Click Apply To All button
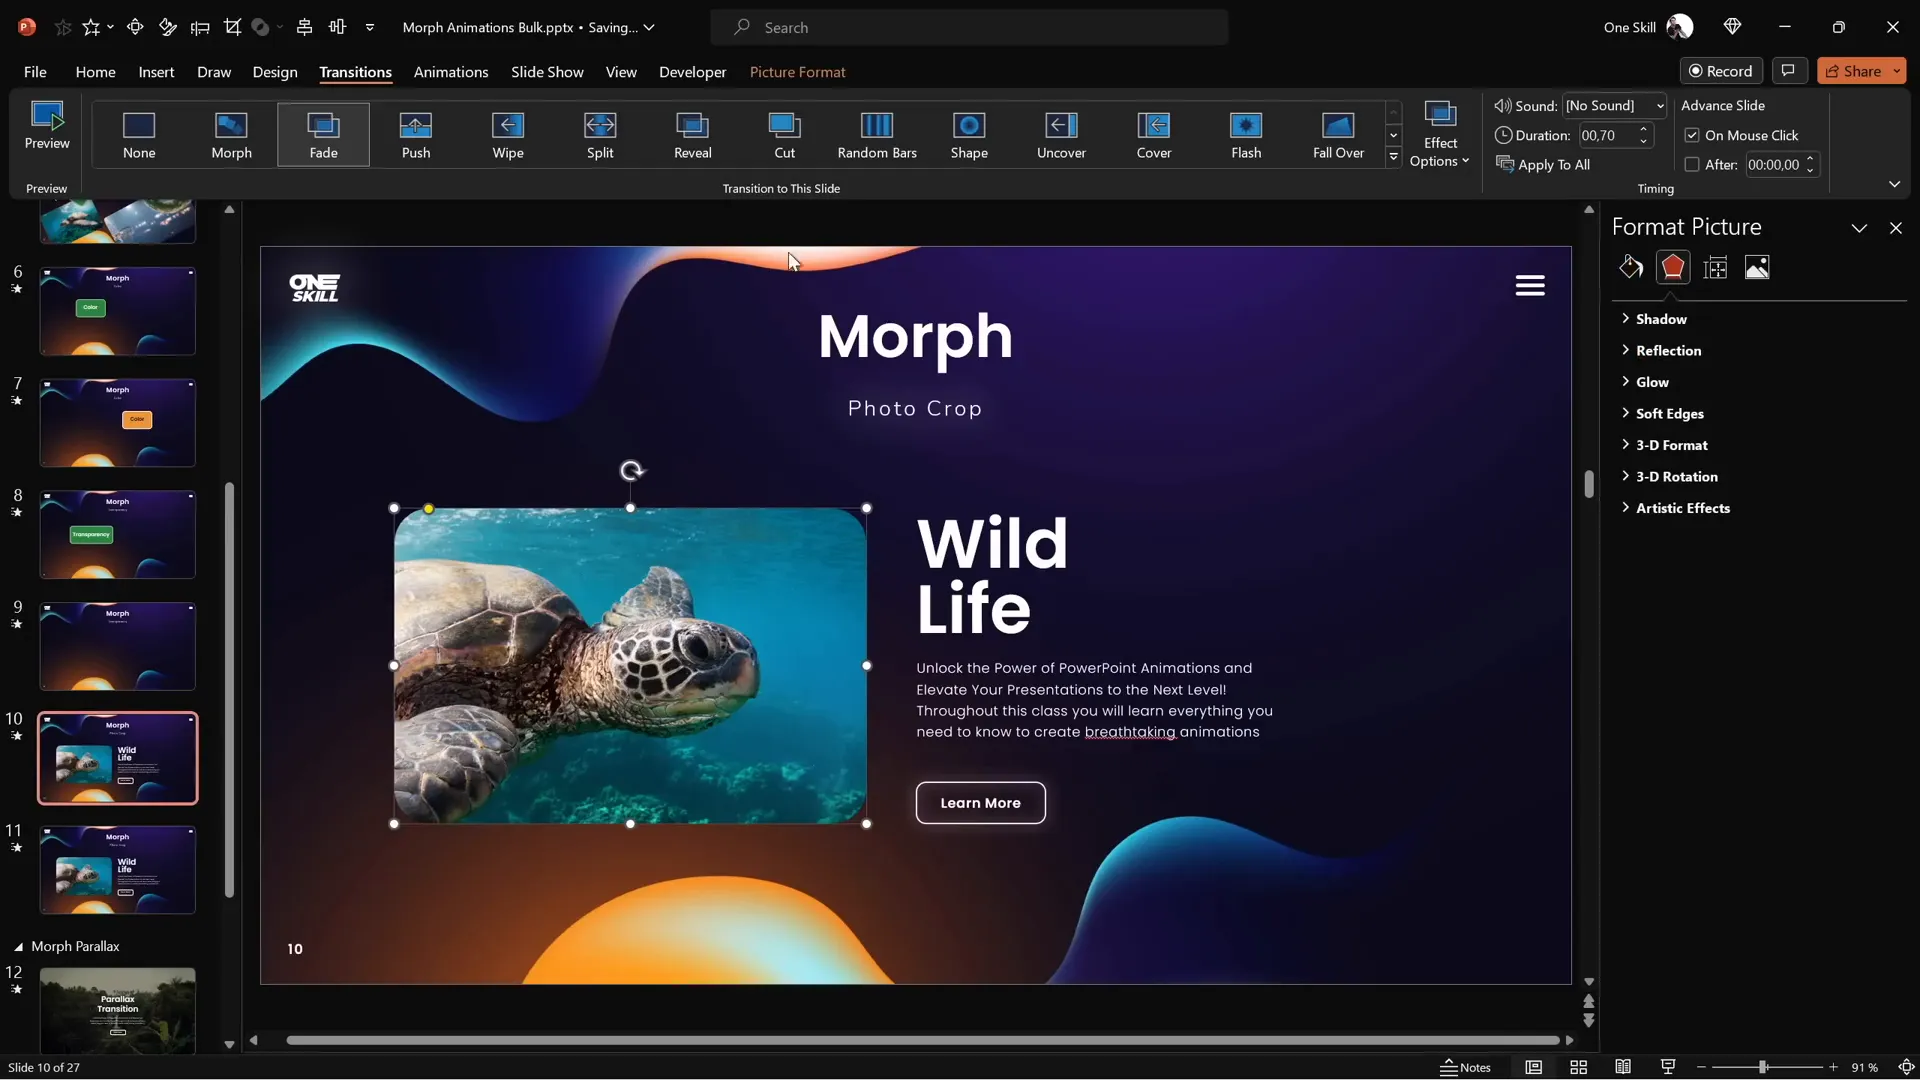1920x1080 pixels. [1543, 165]
